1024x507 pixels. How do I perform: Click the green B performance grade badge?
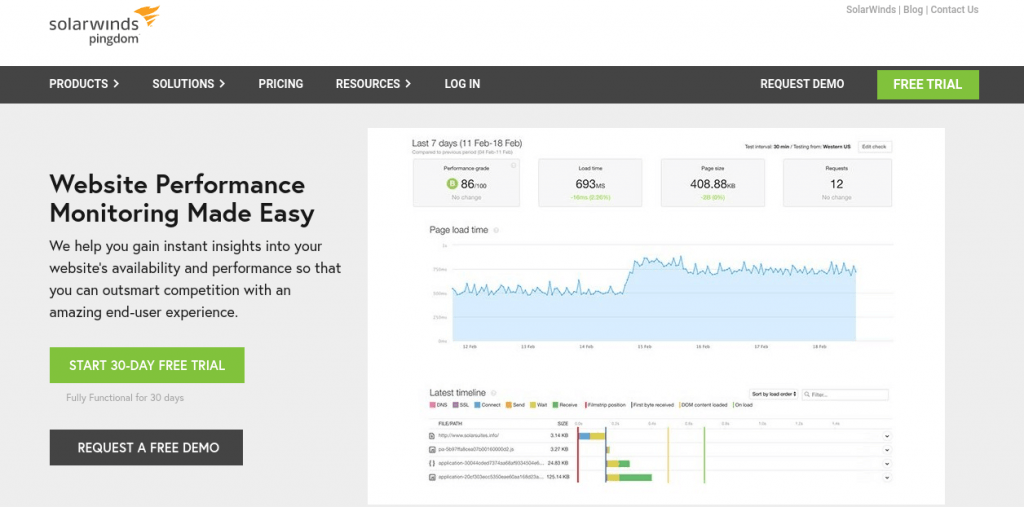click(x=452, y=184)
